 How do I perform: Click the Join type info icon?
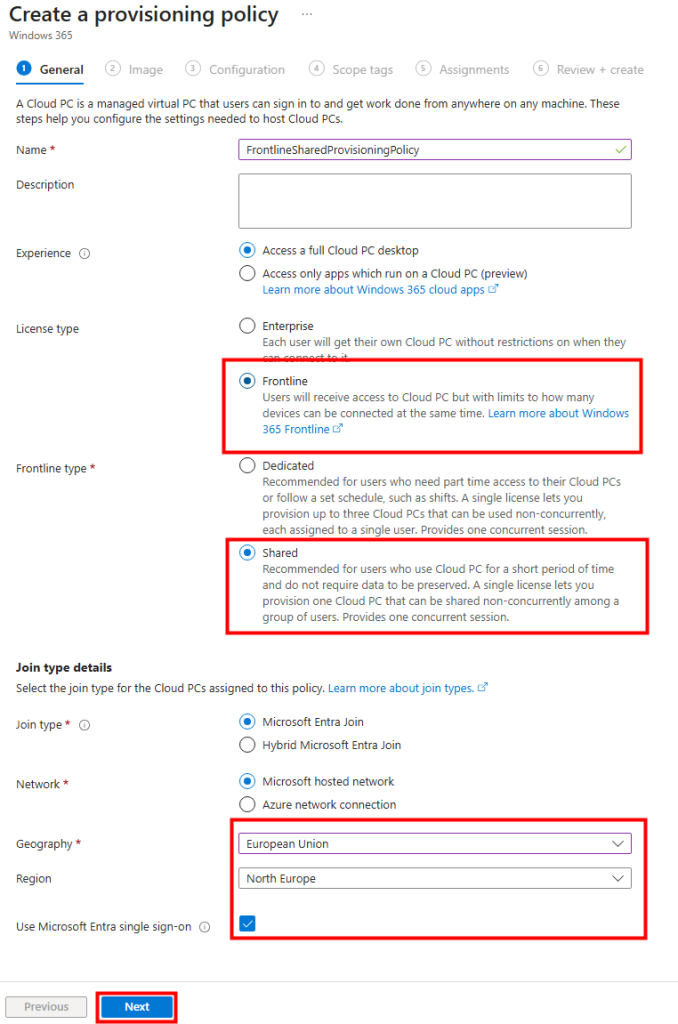pyautogui.click(x=84, y=724)
